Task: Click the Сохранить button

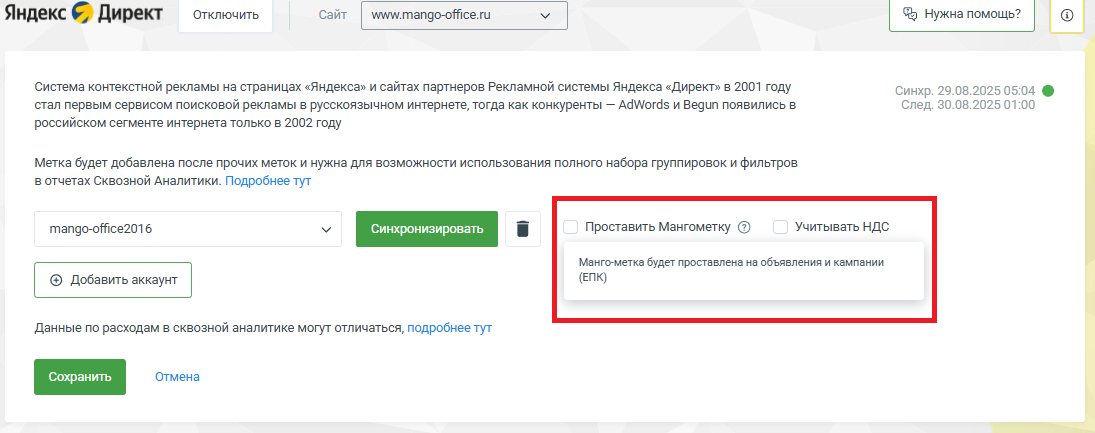Action: pos(80,377)
